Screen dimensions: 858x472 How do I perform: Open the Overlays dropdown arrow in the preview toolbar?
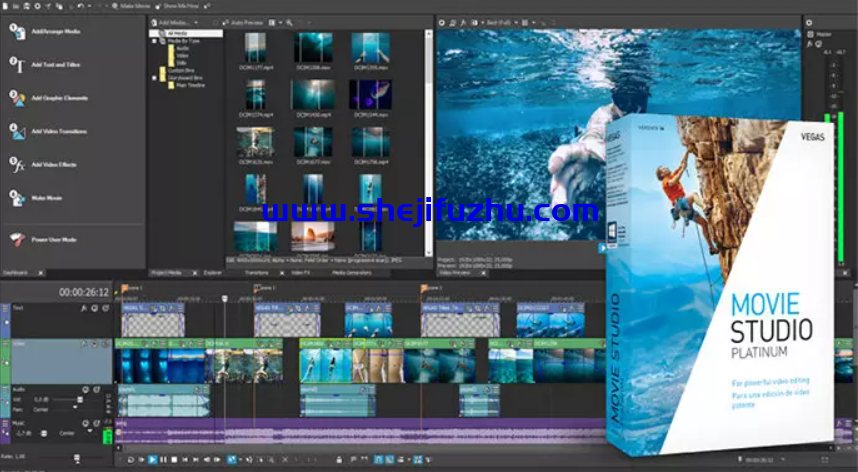534,22
